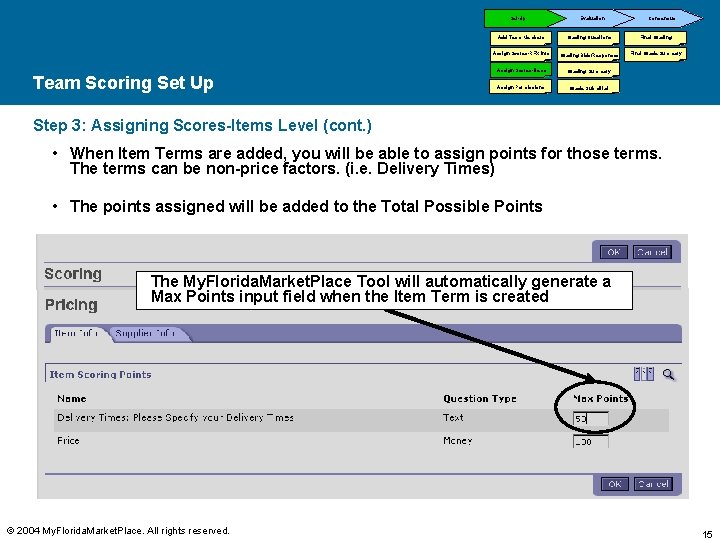Select the green Set-Up phase arrow
This screenshot has height=540, width=720.
coord(523,18)
